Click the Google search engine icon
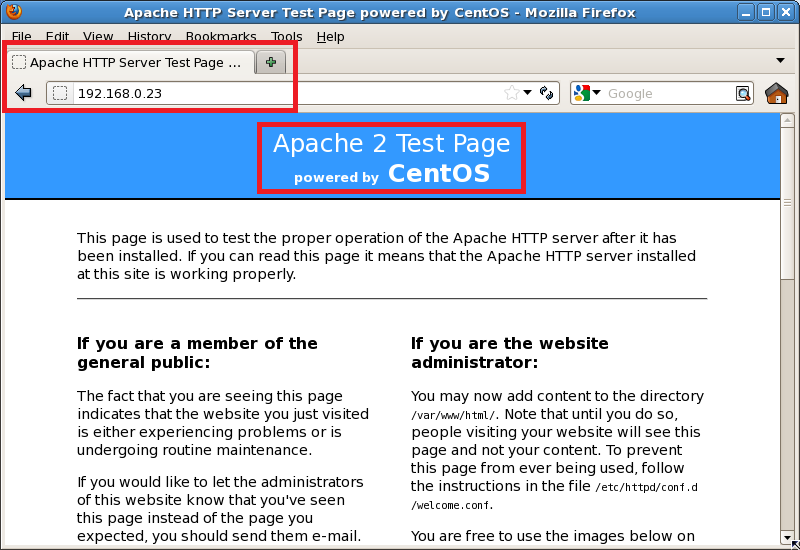The height and width of the screenshot is (550, 800). tap(582, 93)
